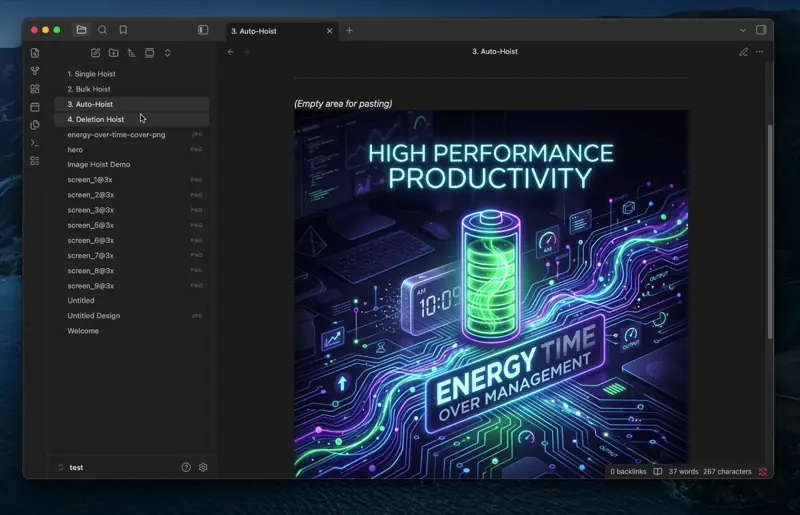This screenshot has height=515, width=800.
Task: Create a new folder in explorer
Action: [113, 53]
